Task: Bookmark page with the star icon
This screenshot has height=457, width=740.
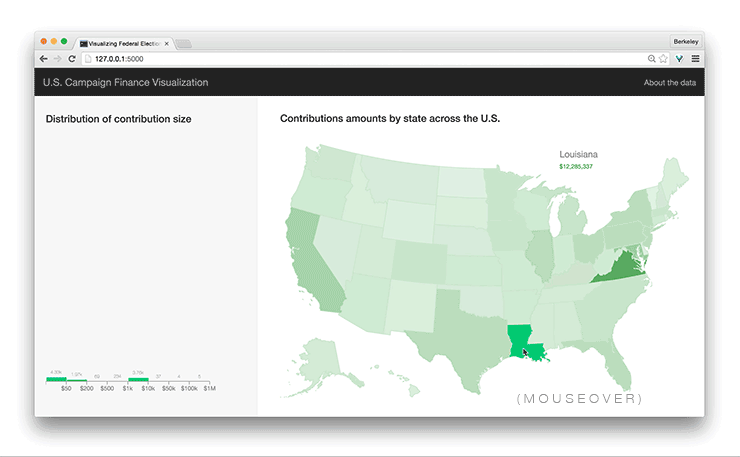Action: [664, 59]
